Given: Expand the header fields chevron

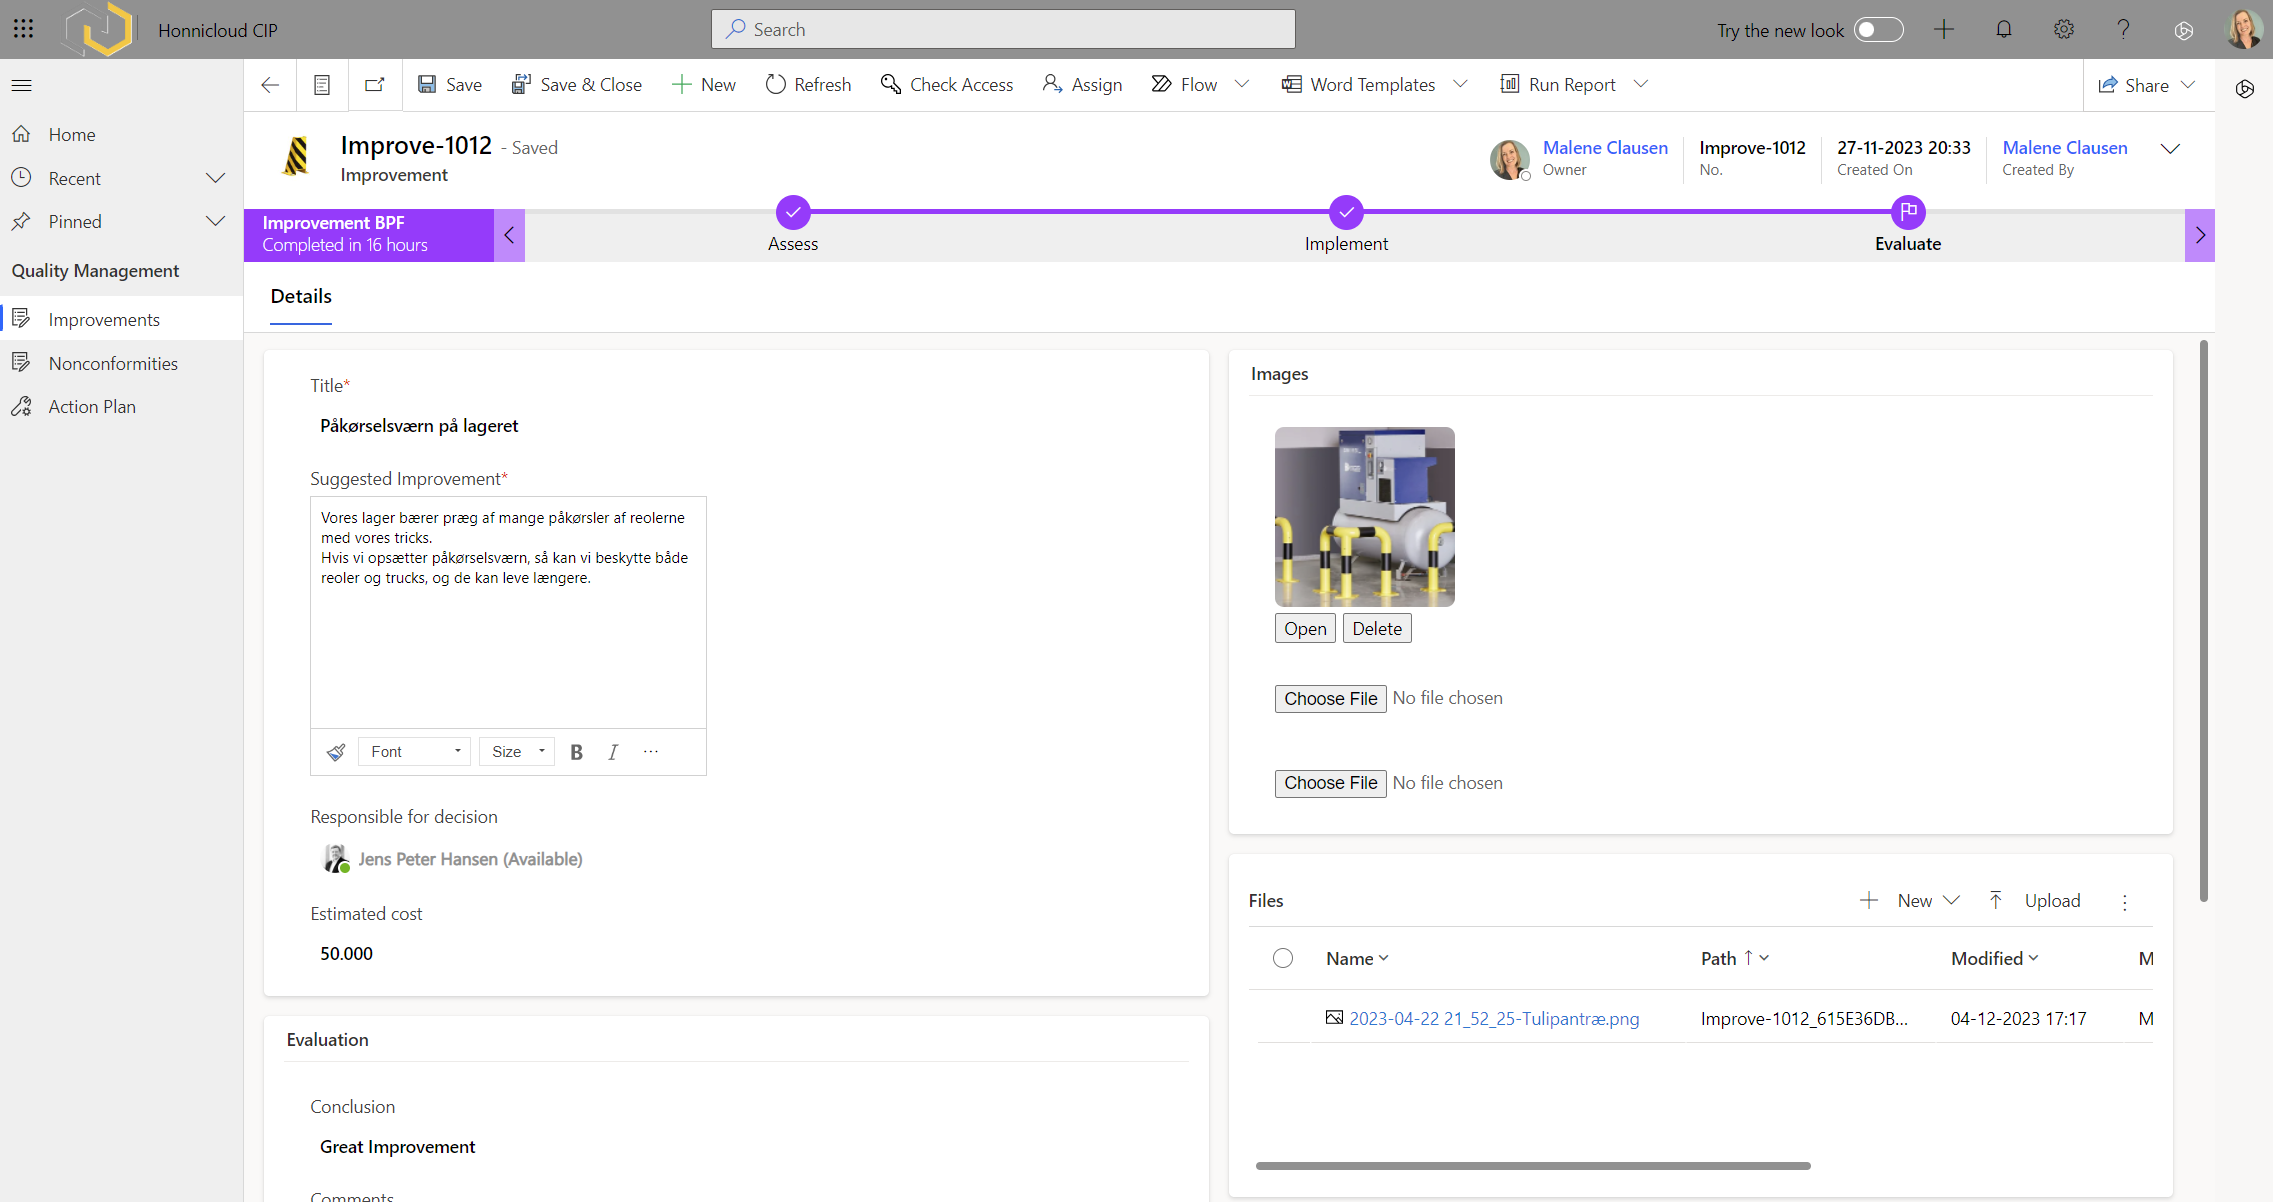Looking at the screenshot, I should 2170,149.
